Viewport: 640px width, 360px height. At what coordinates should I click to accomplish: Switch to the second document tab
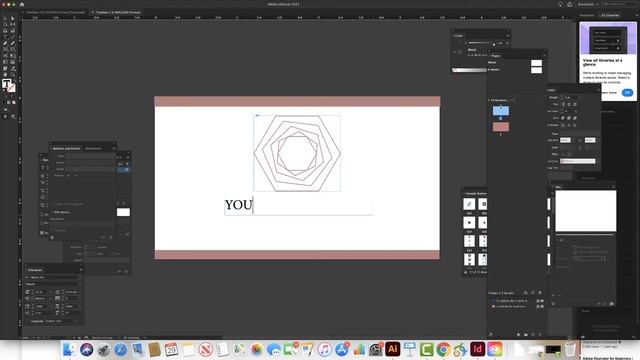[116, 12]
